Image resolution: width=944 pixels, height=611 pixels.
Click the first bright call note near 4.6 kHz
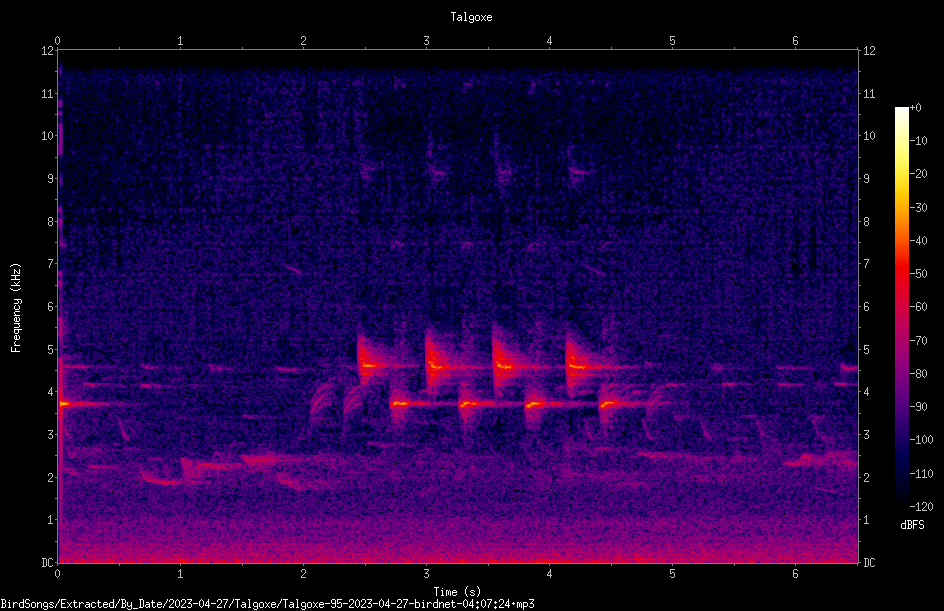(368, 365)
